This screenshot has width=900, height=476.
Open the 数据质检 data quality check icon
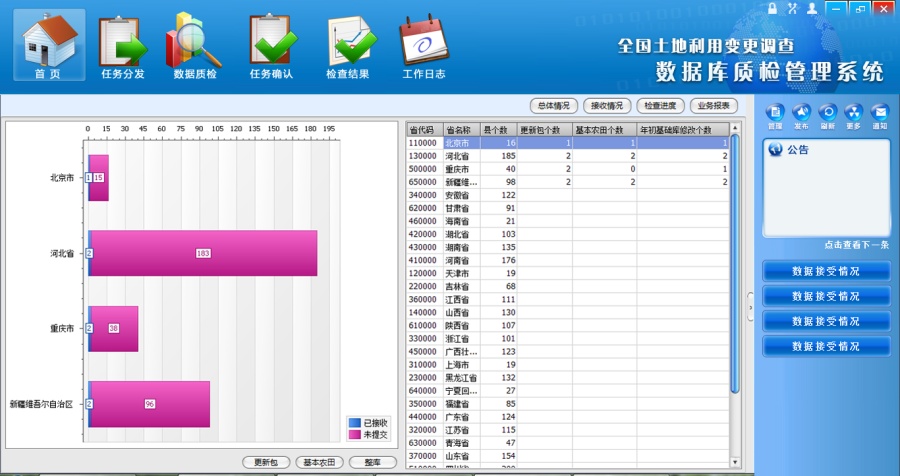click(195, 46)
